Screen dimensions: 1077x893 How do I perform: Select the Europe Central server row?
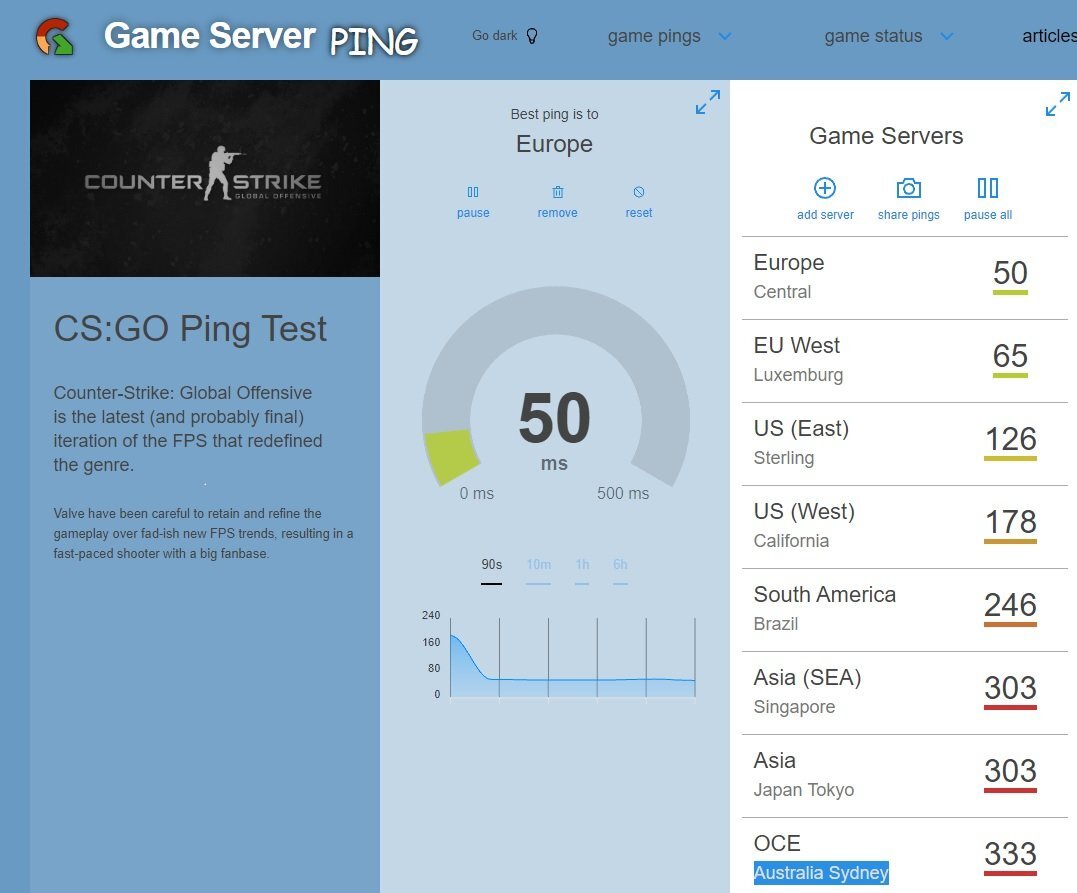[x=905, y=278]
